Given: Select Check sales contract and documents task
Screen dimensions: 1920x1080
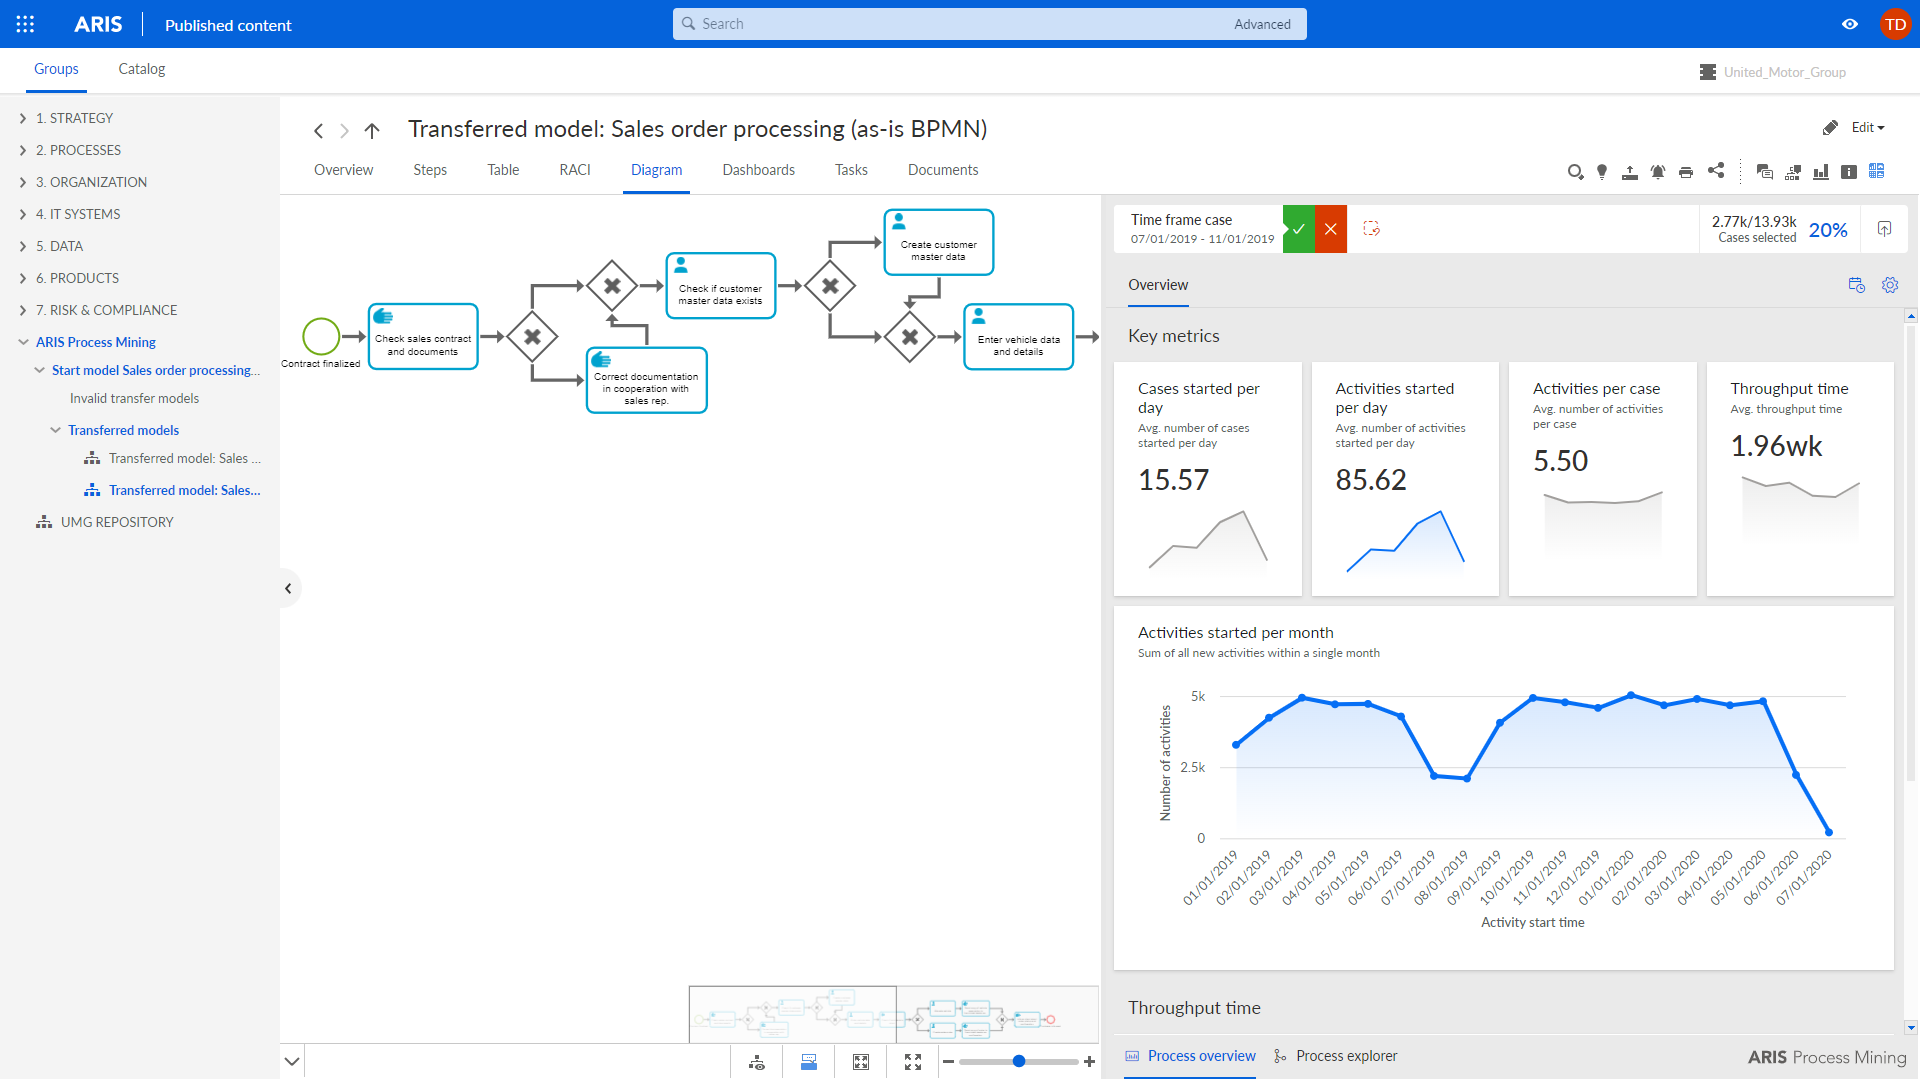Looking at the screenshot, I should (x=423, y=337).
